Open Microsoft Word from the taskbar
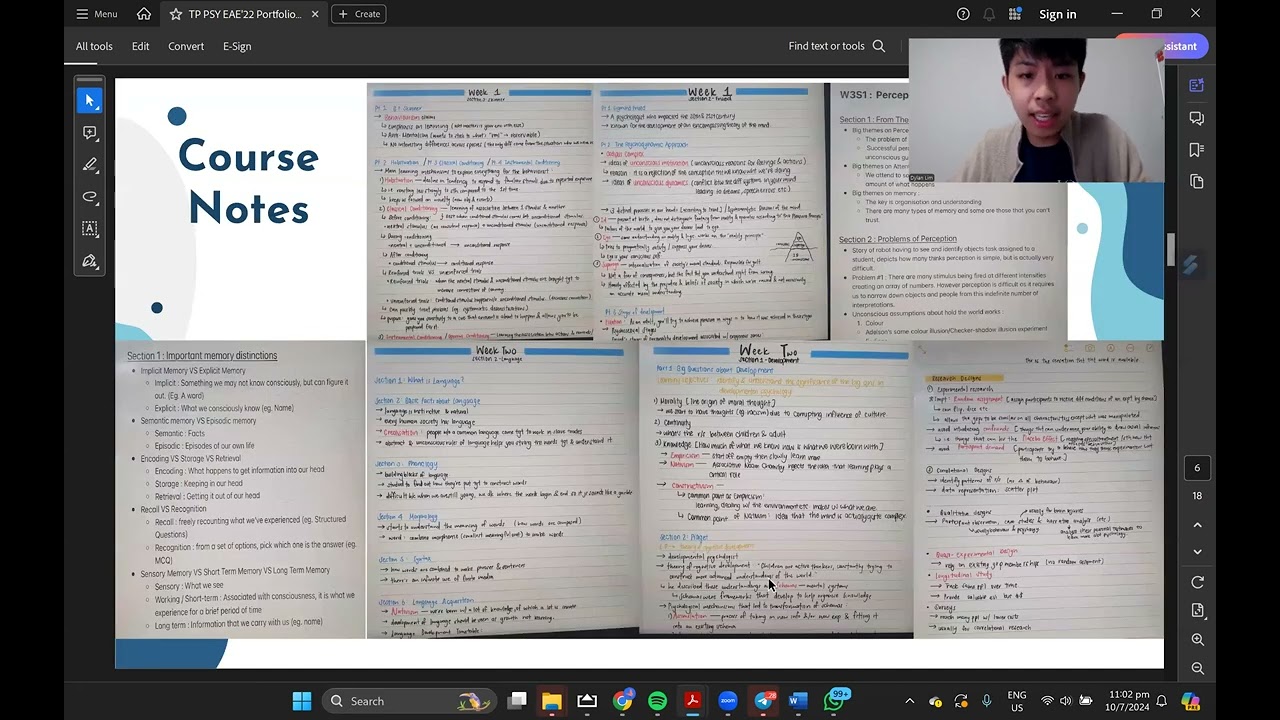The height and width of the screenshot is (720, 1280). [797, 701]
